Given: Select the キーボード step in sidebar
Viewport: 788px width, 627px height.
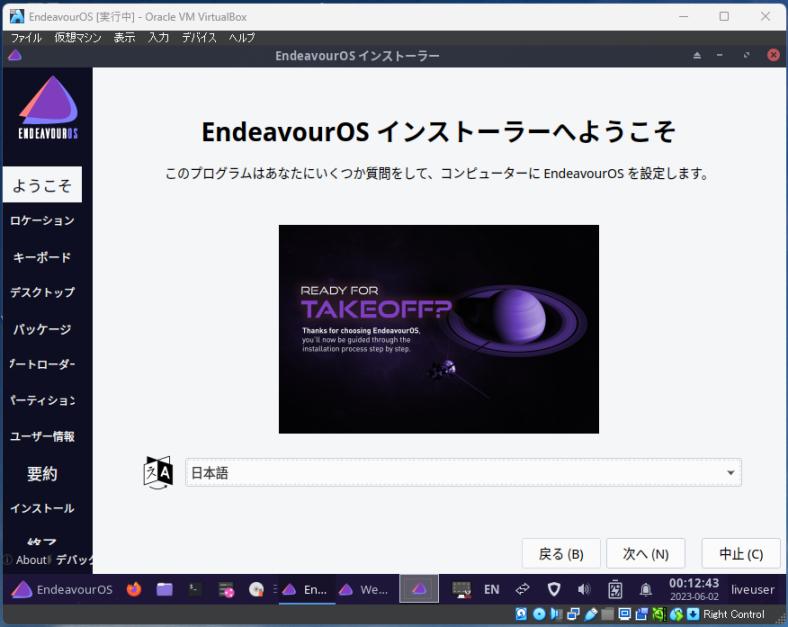Looking at the screenshot, I should 42,257.
